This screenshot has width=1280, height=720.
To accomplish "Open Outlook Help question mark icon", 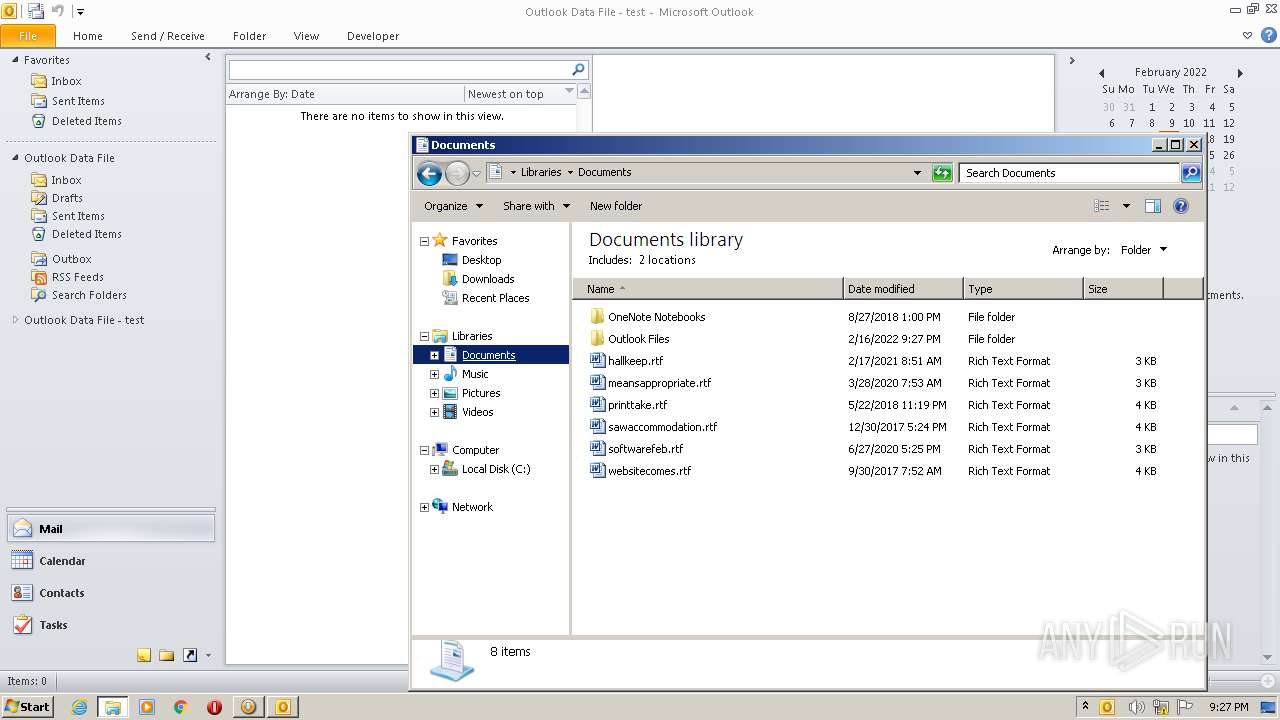I will point(1268,35).
